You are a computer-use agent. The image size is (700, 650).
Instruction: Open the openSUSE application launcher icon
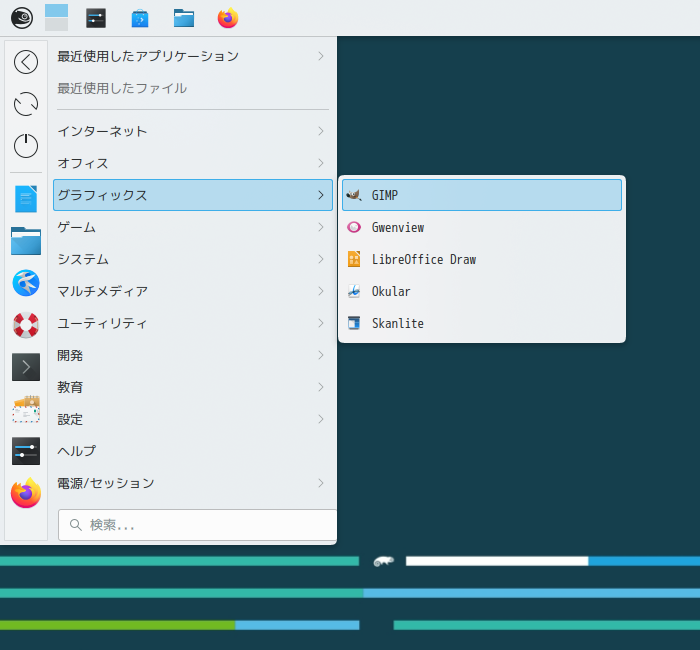point(21,18)
